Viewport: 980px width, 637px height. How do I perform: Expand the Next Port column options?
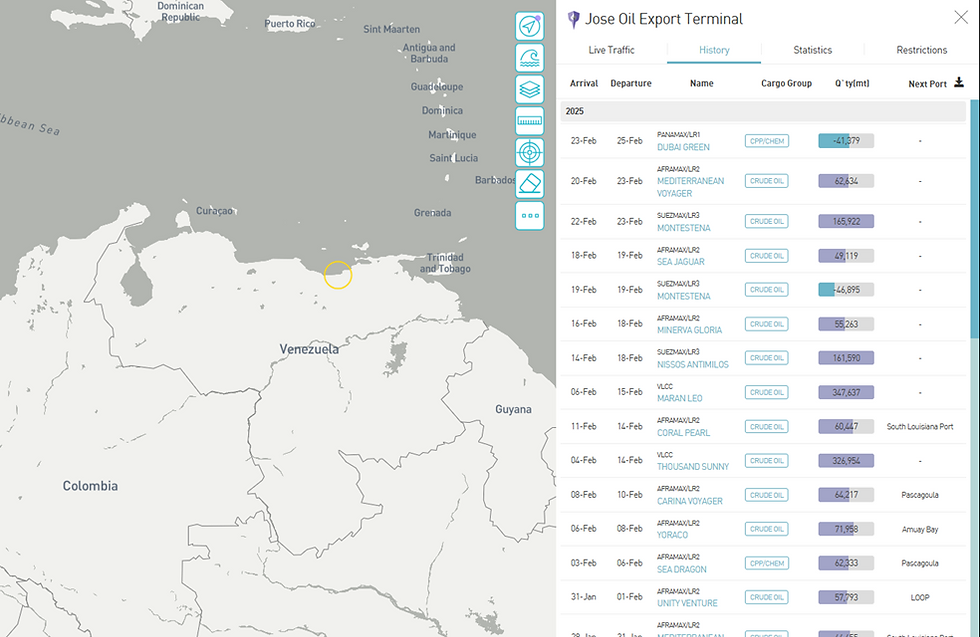[930, 83]
